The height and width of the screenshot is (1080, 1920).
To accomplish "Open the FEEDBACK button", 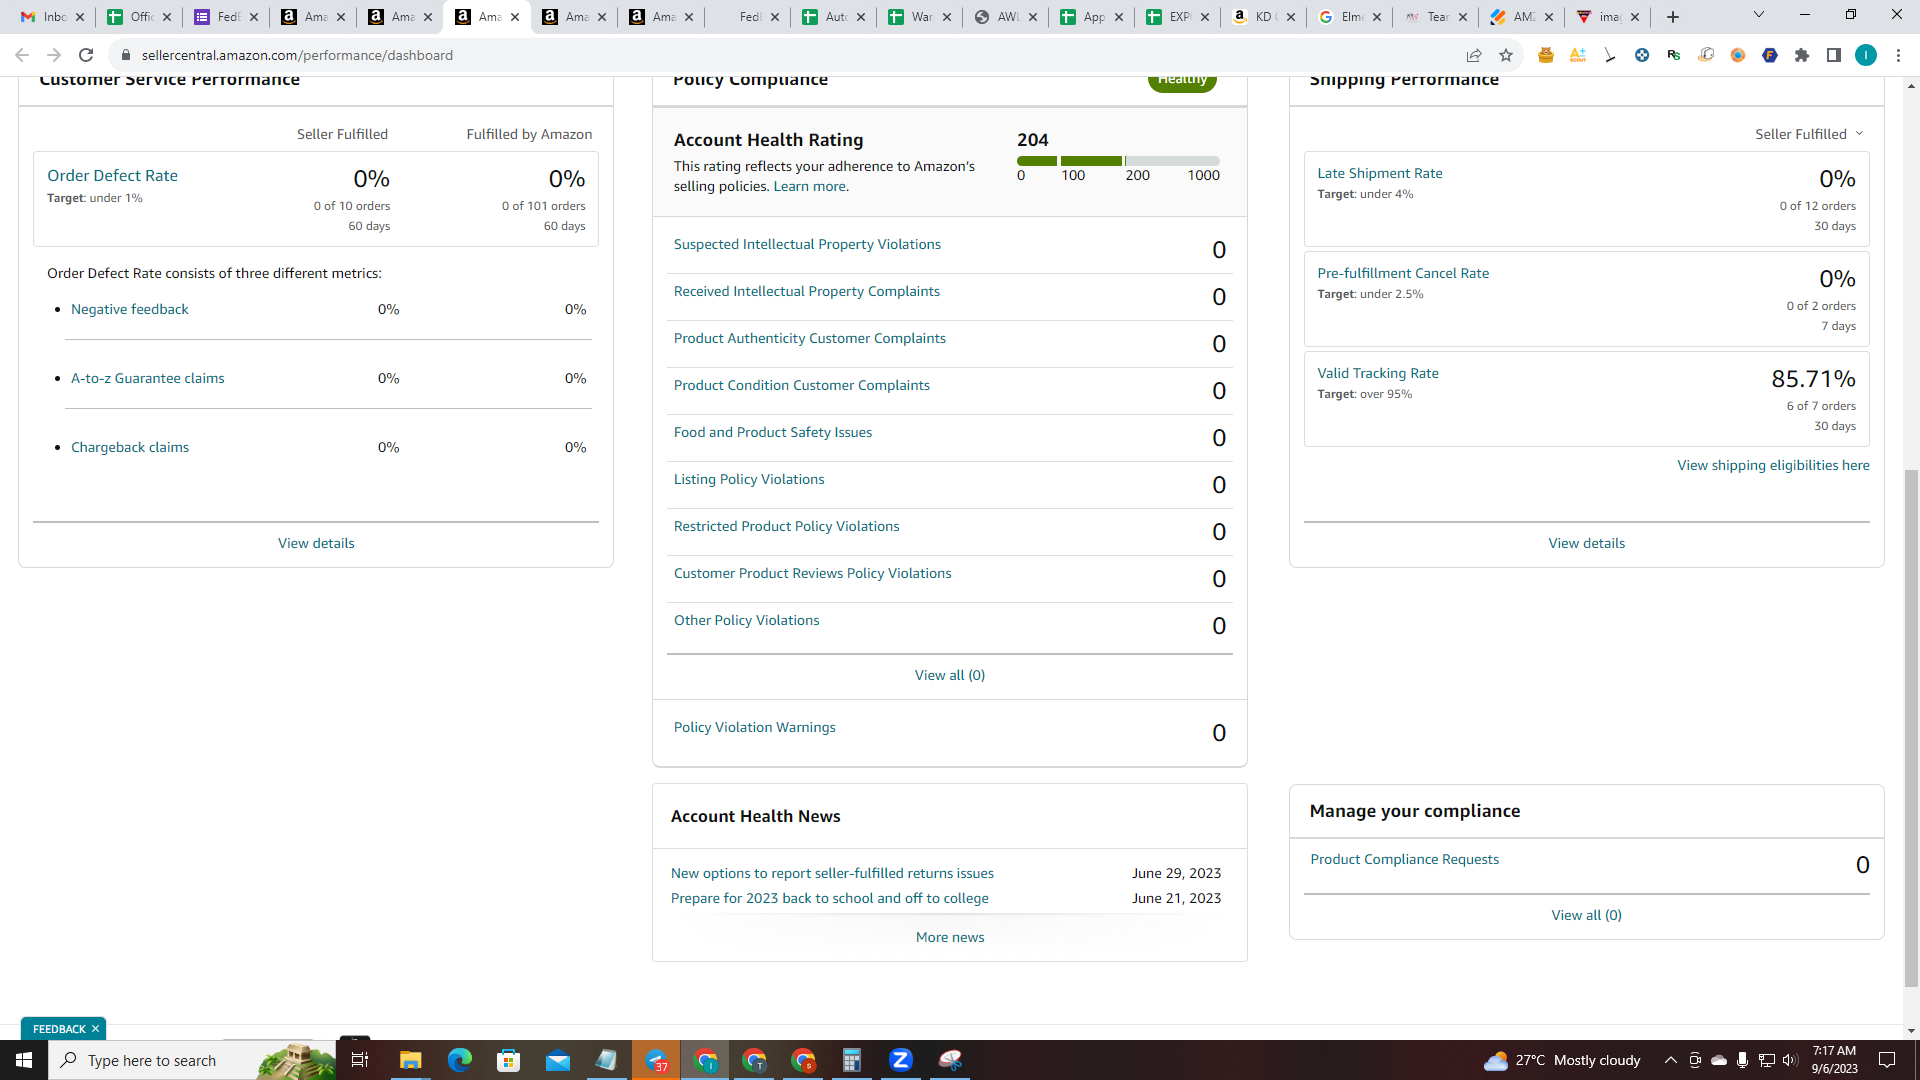I will (x=59, y=1029).
